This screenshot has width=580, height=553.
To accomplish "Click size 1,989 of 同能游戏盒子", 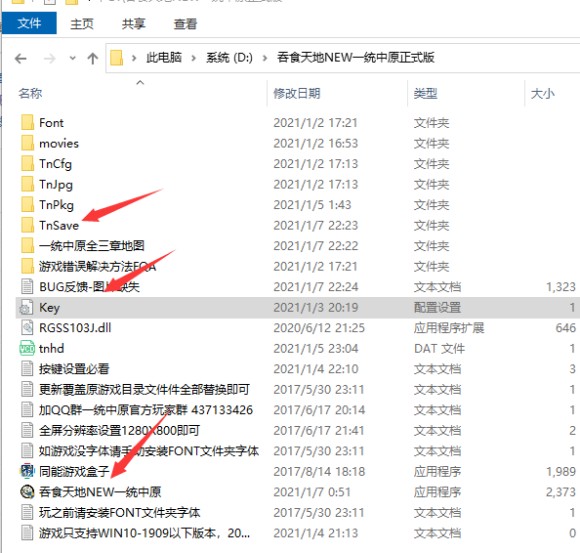I will click(561, 471).
